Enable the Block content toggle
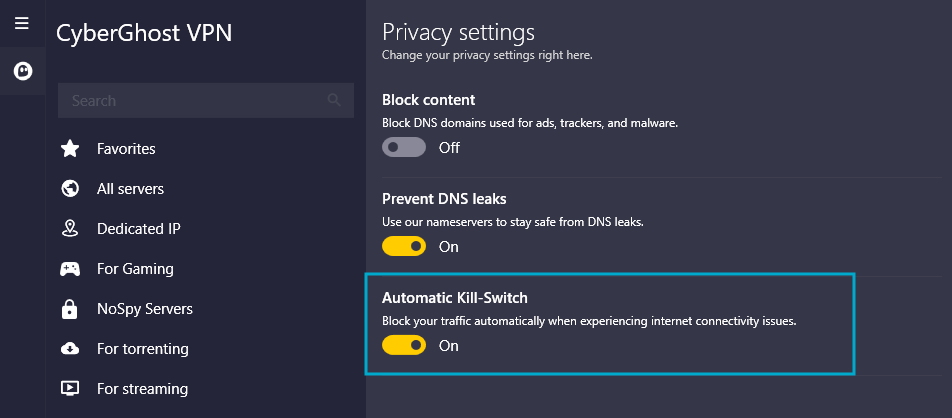 (x=404, y=147)
